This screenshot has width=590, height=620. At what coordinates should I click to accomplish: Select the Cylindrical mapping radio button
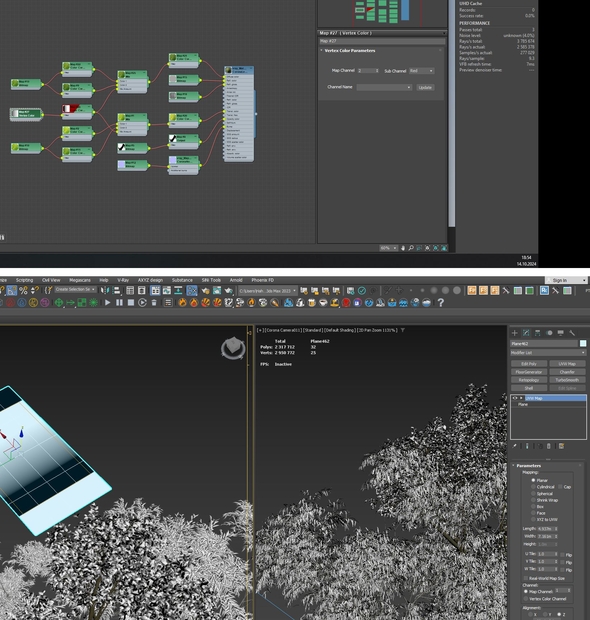coord(533,487)
